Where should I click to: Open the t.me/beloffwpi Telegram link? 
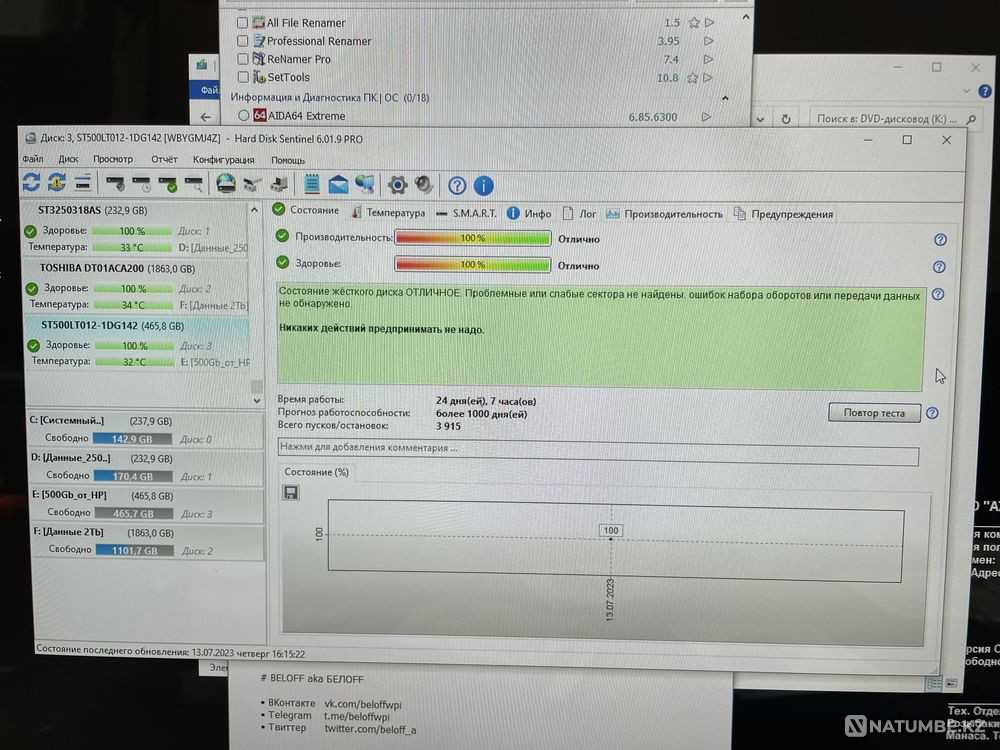[x=357, y=716]
